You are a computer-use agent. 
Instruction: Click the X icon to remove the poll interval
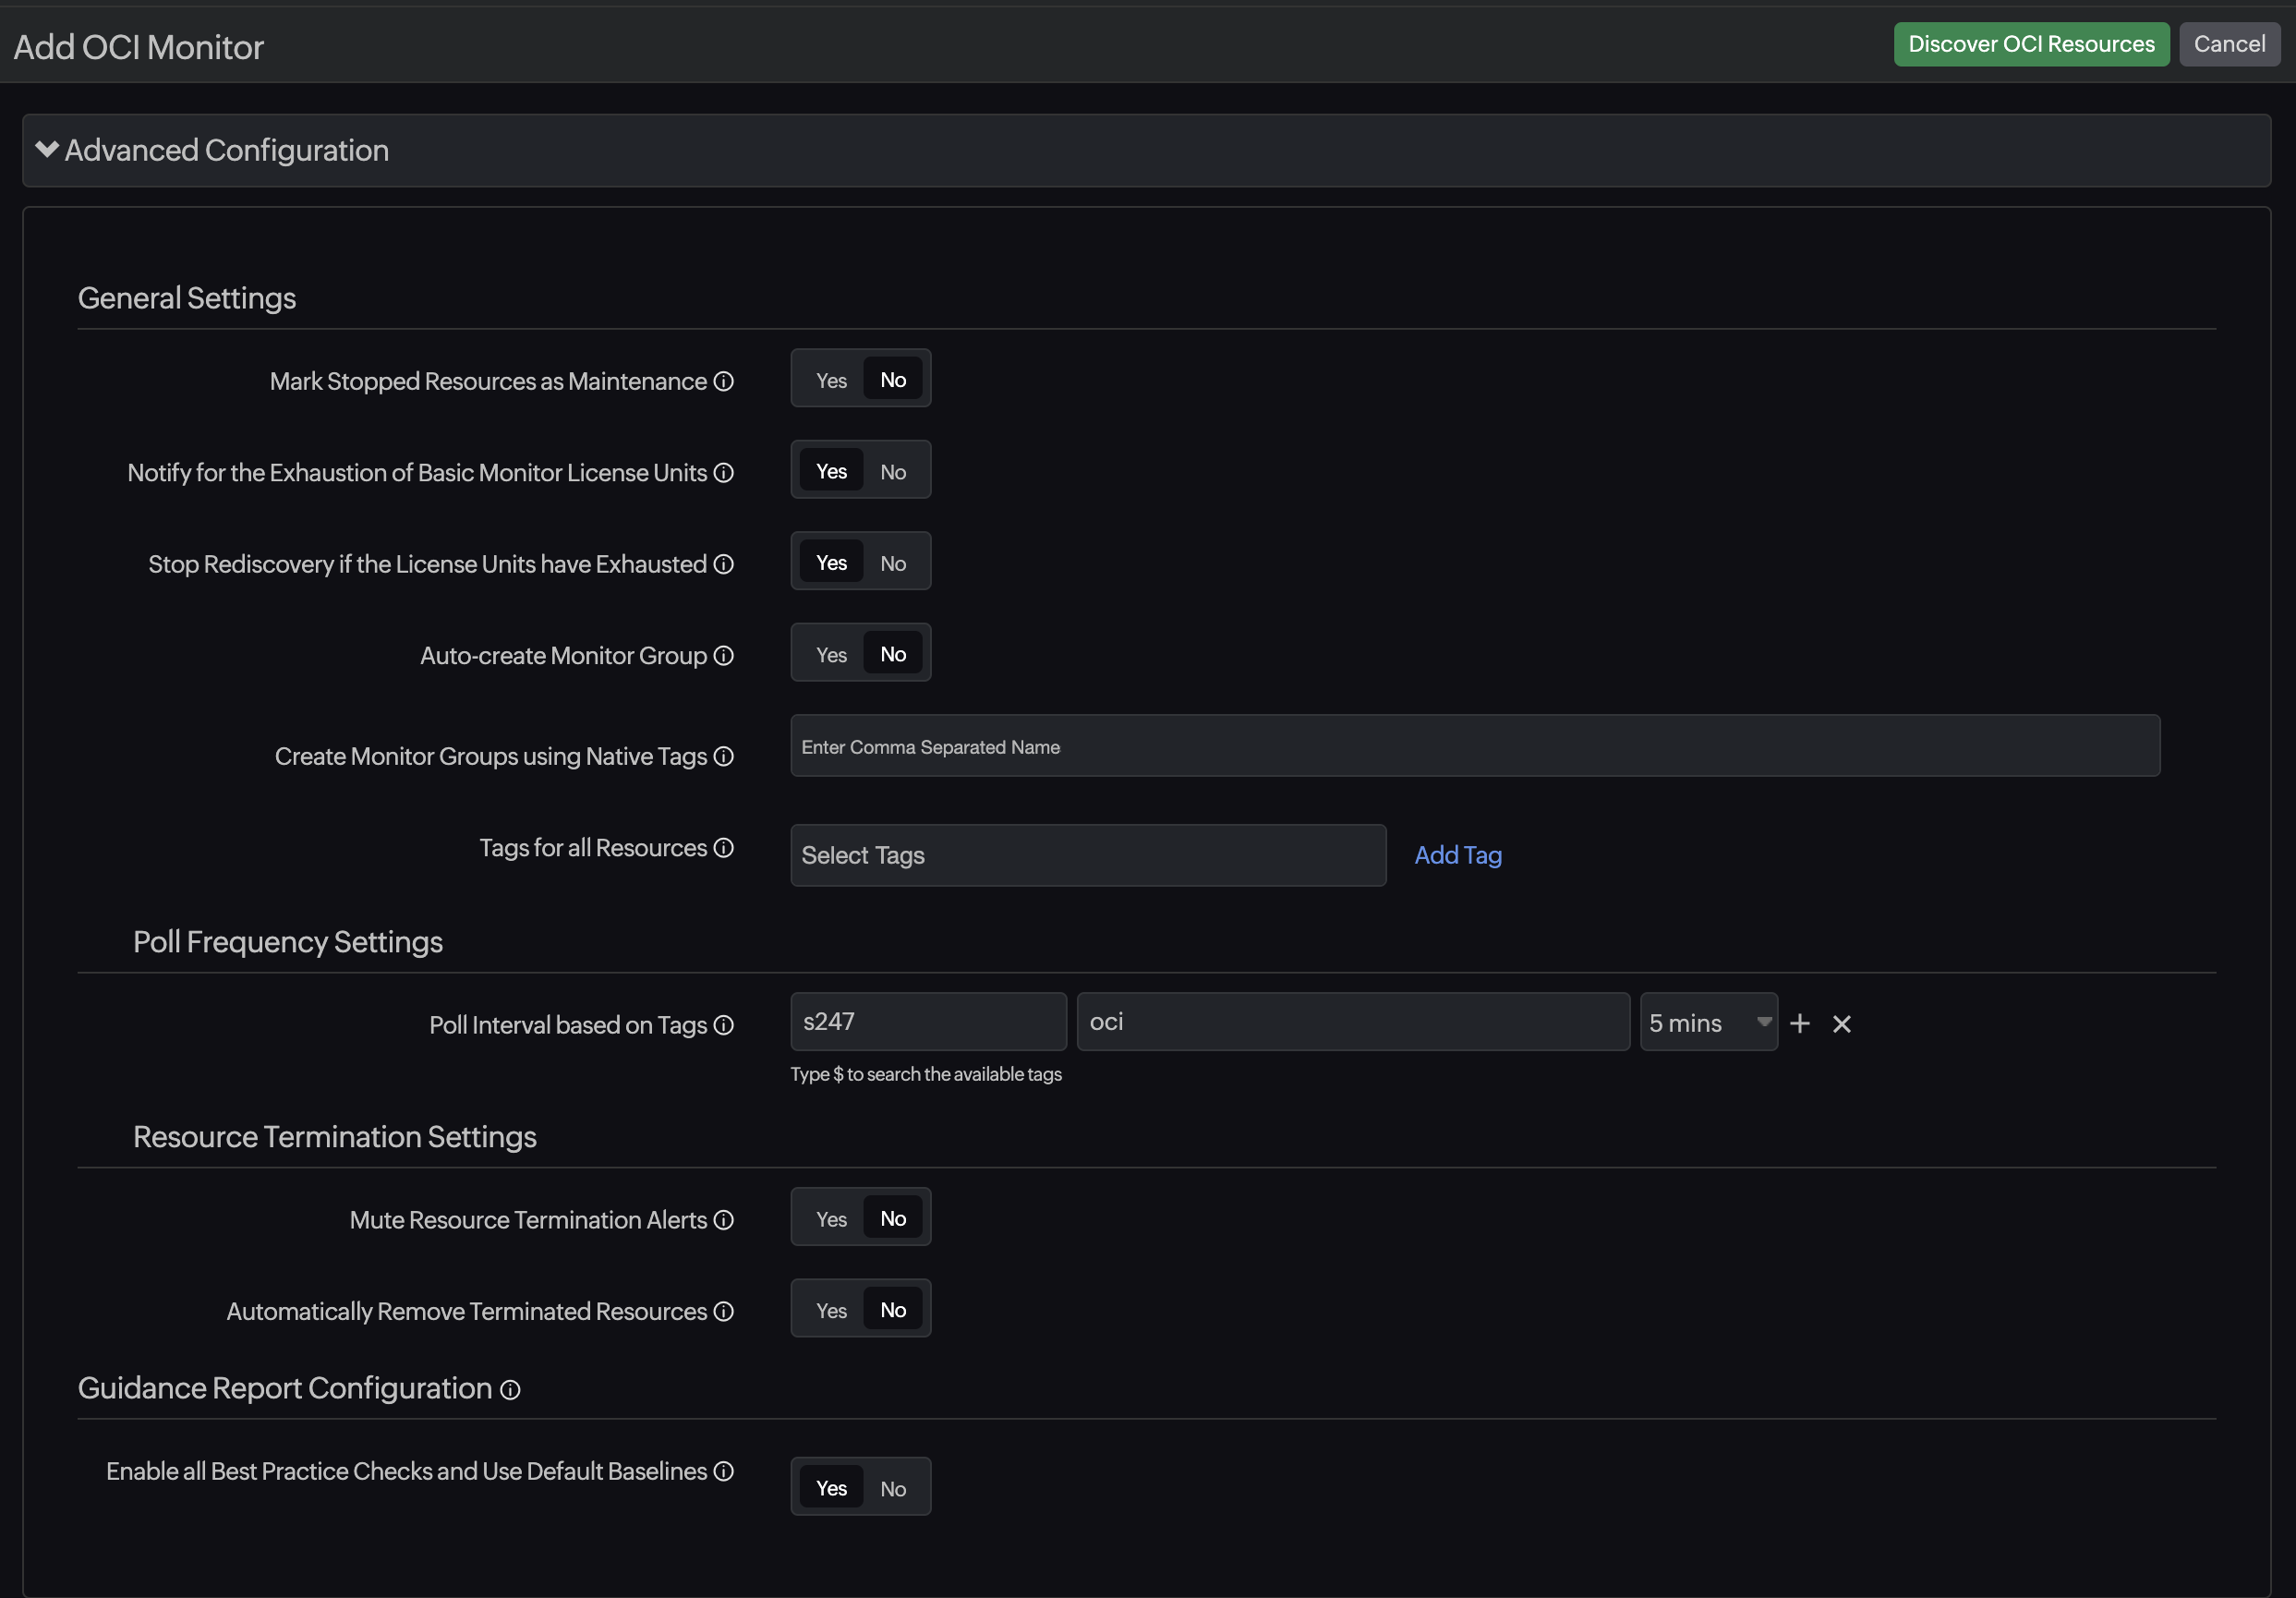(1842, 1024)
